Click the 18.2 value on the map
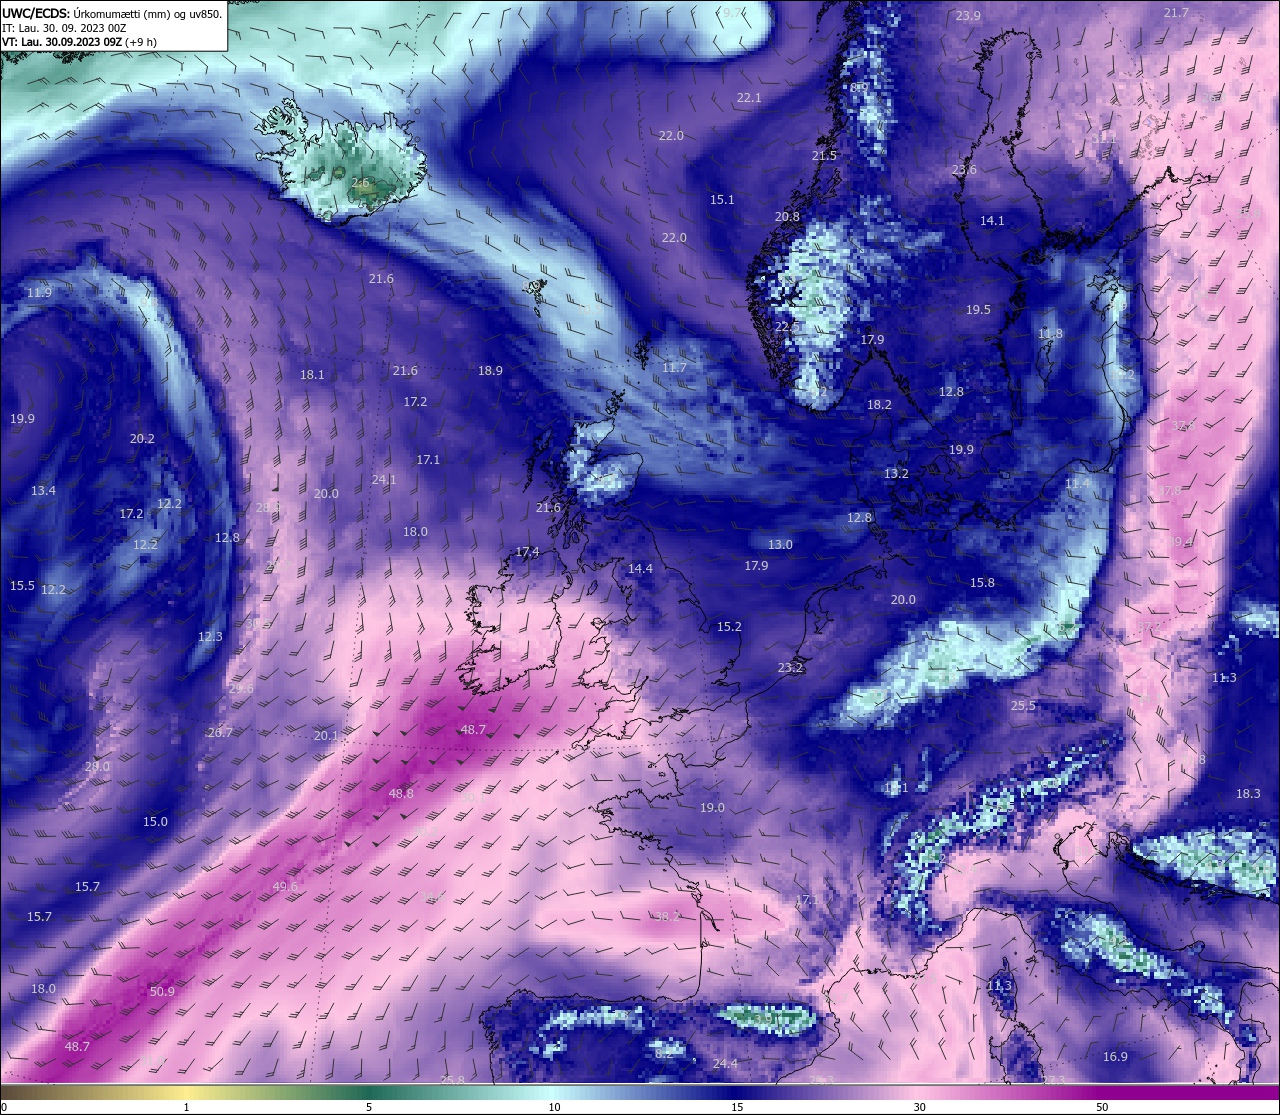1280x1115 pixels. (x=879, y=405)
